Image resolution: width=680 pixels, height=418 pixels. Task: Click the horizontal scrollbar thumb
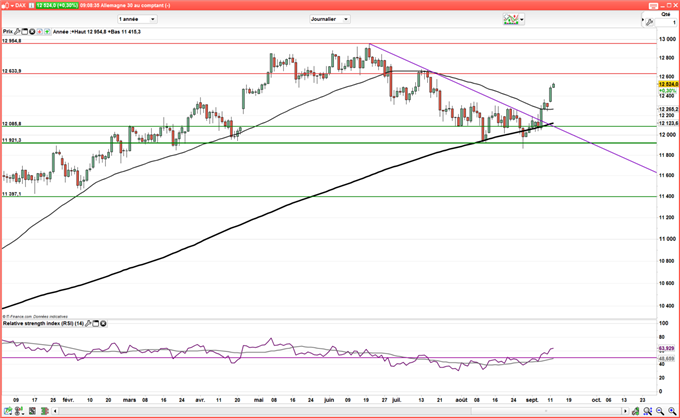pyautogui.click(x=546, y=411)
